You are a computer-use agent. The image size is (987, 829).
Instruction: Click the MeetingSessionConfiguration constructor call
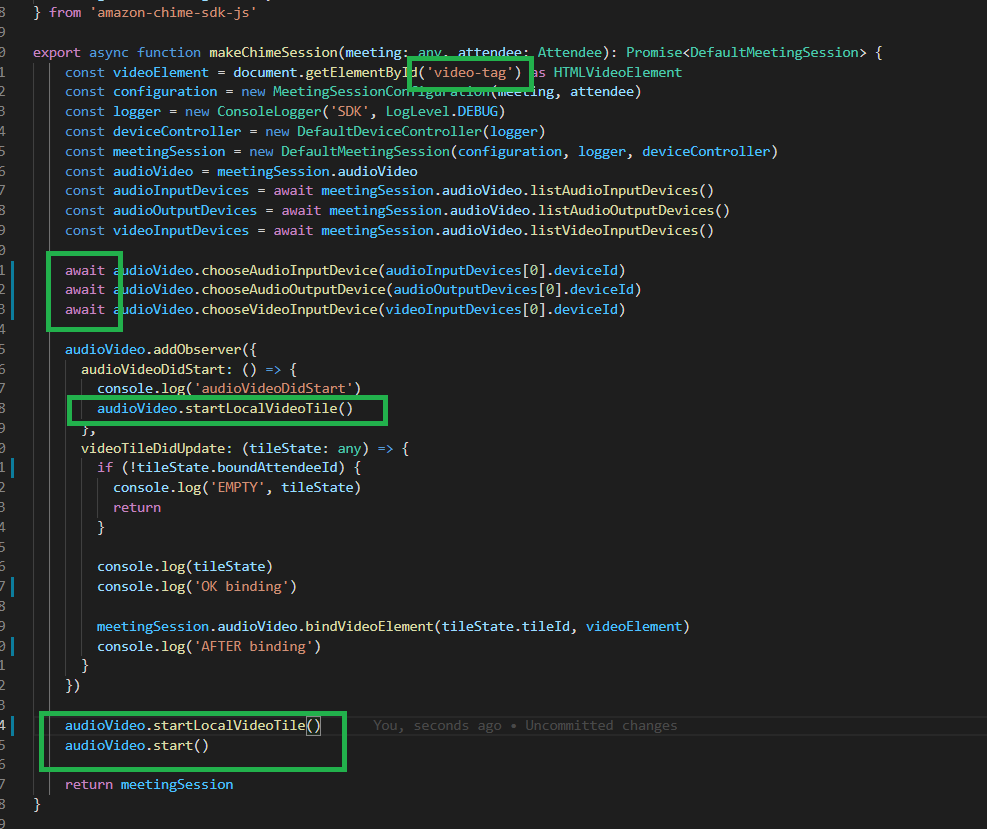click(381, 92)
